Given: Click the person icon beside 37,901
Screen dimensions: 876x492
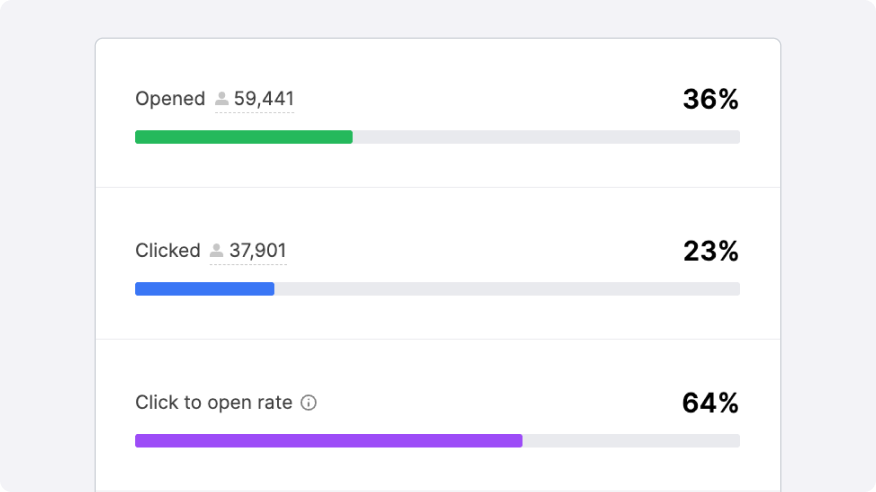Looking at the screenshot, I should tap(217, 251).
